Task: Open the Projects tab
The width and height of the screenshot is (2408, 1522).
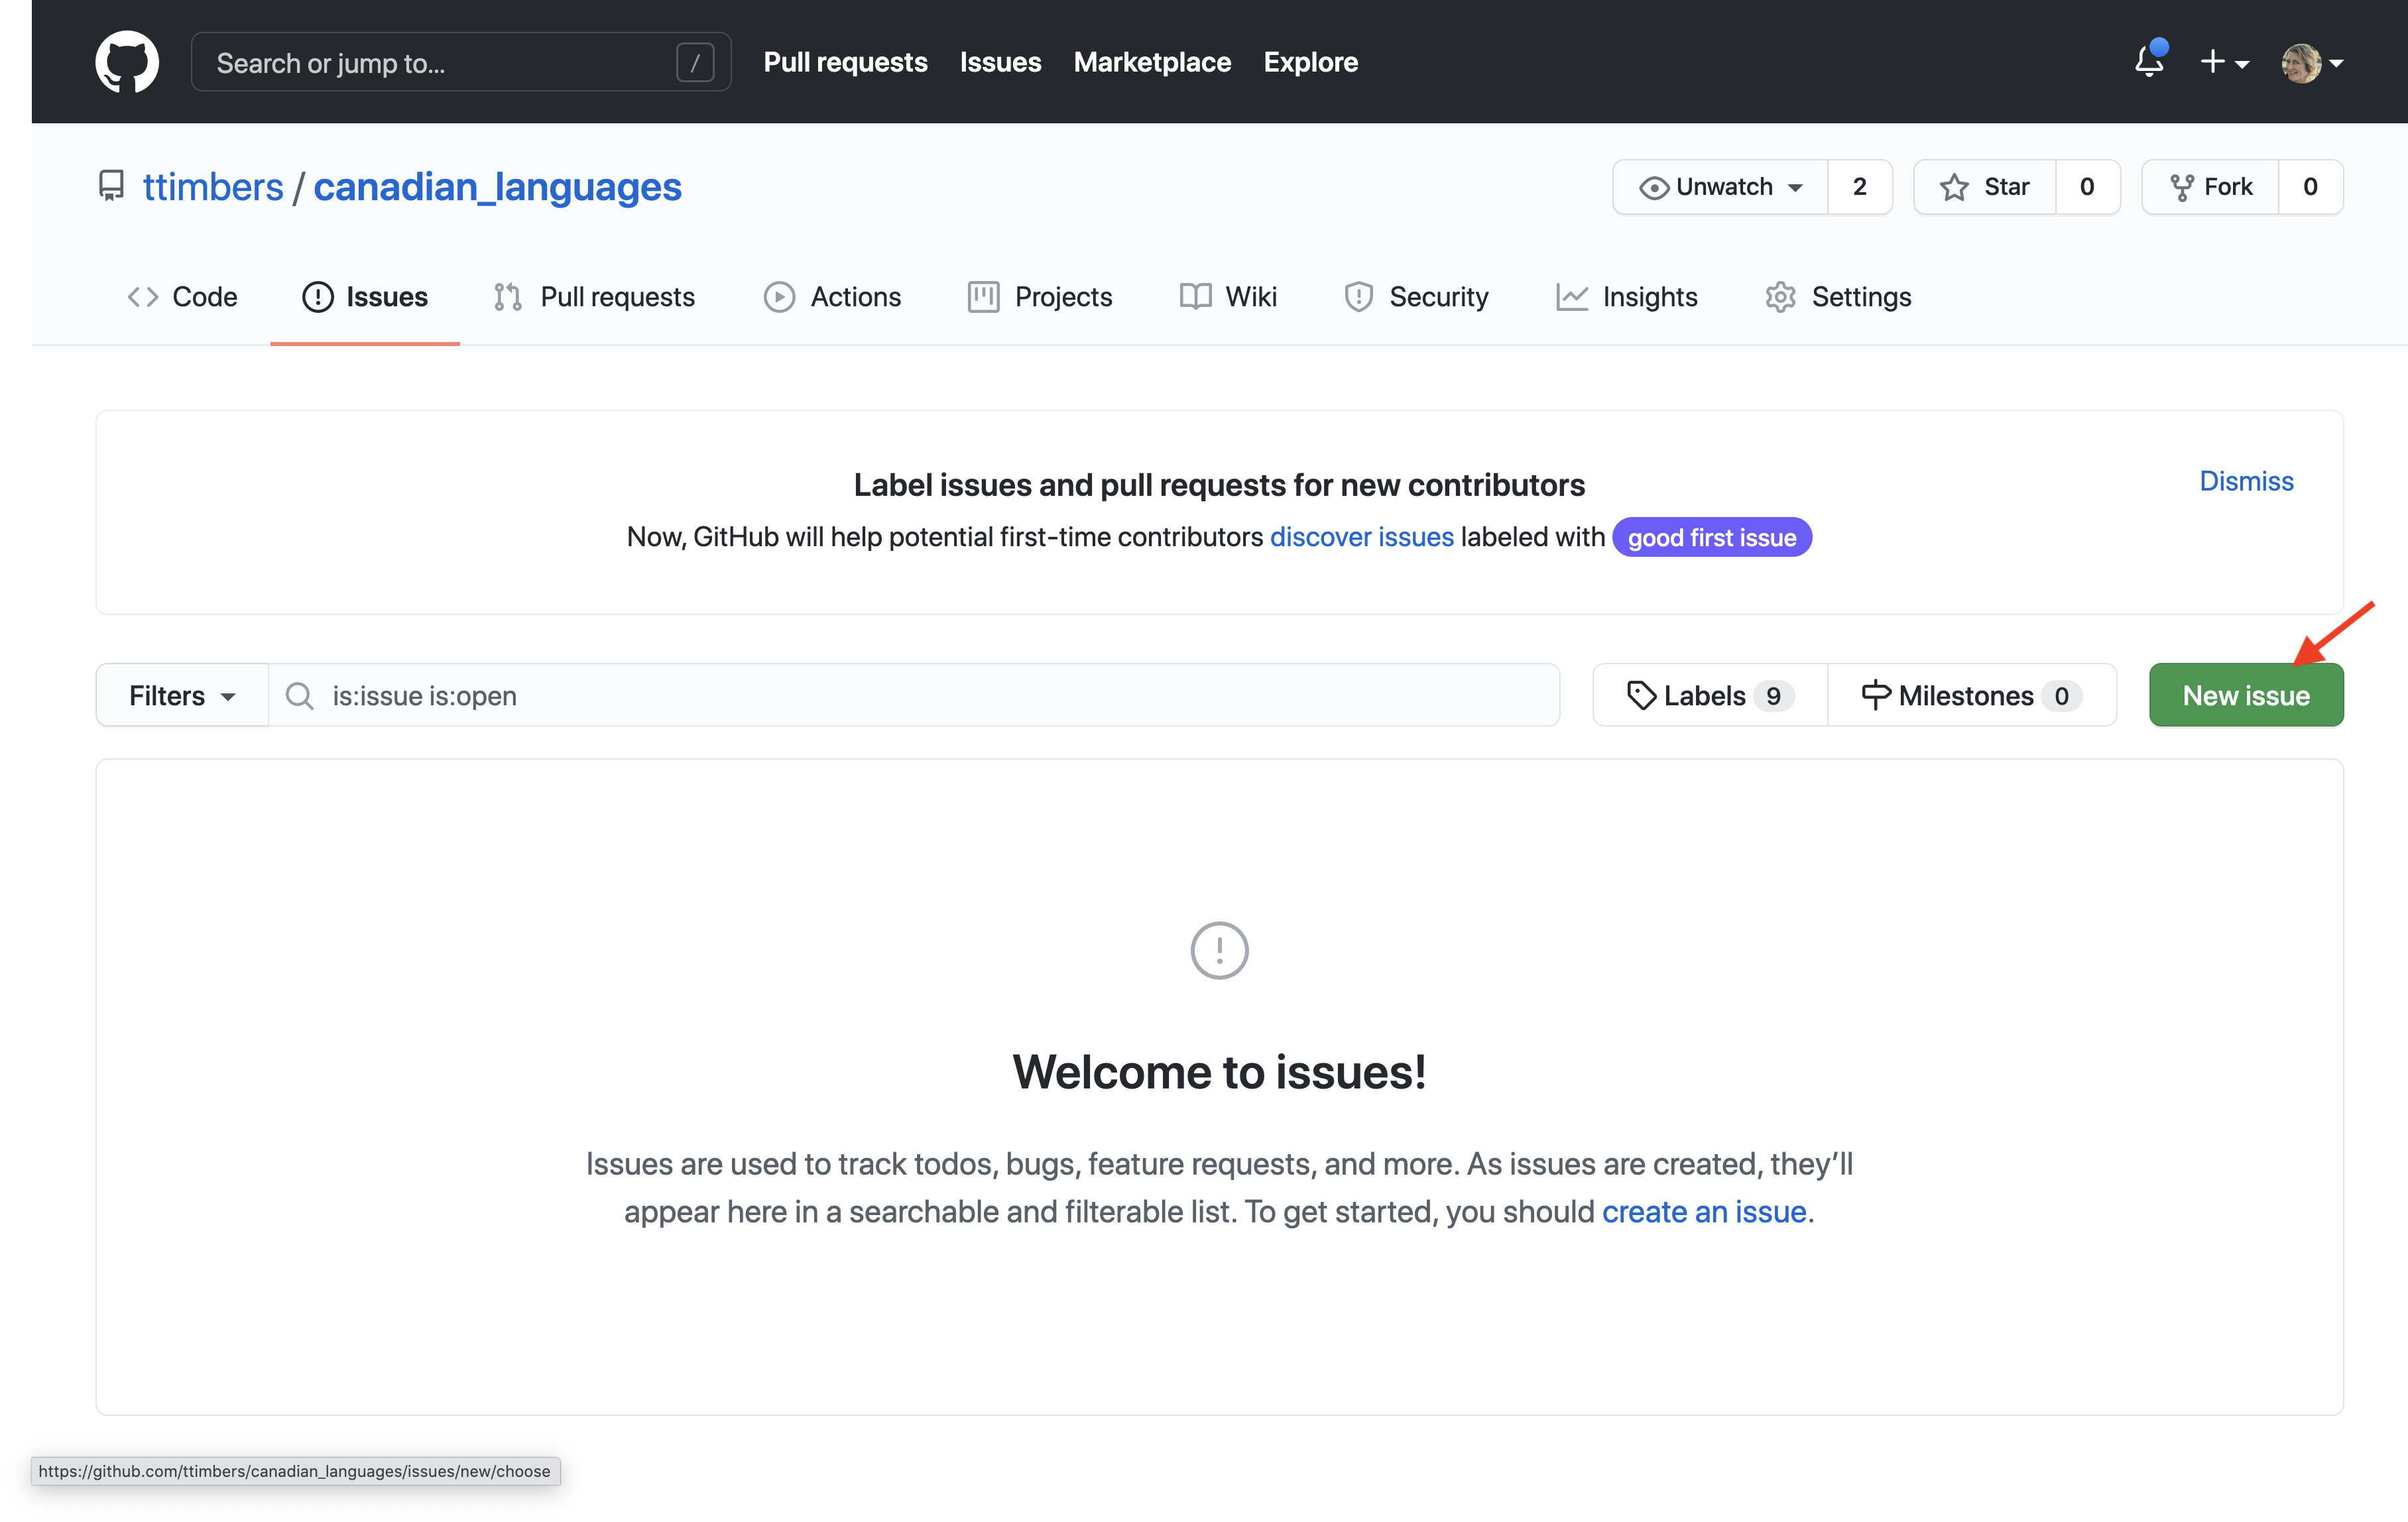Action: pyautogui.click(x=1040, y=297)
